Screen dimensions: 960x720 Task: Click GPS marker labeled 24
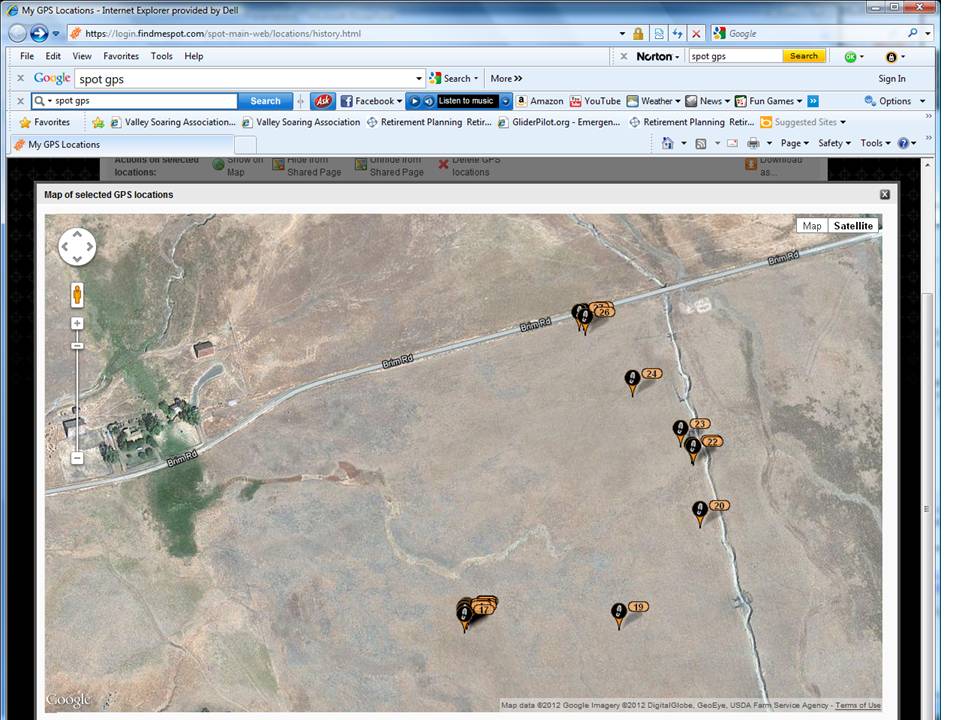(x=632, y=380)
